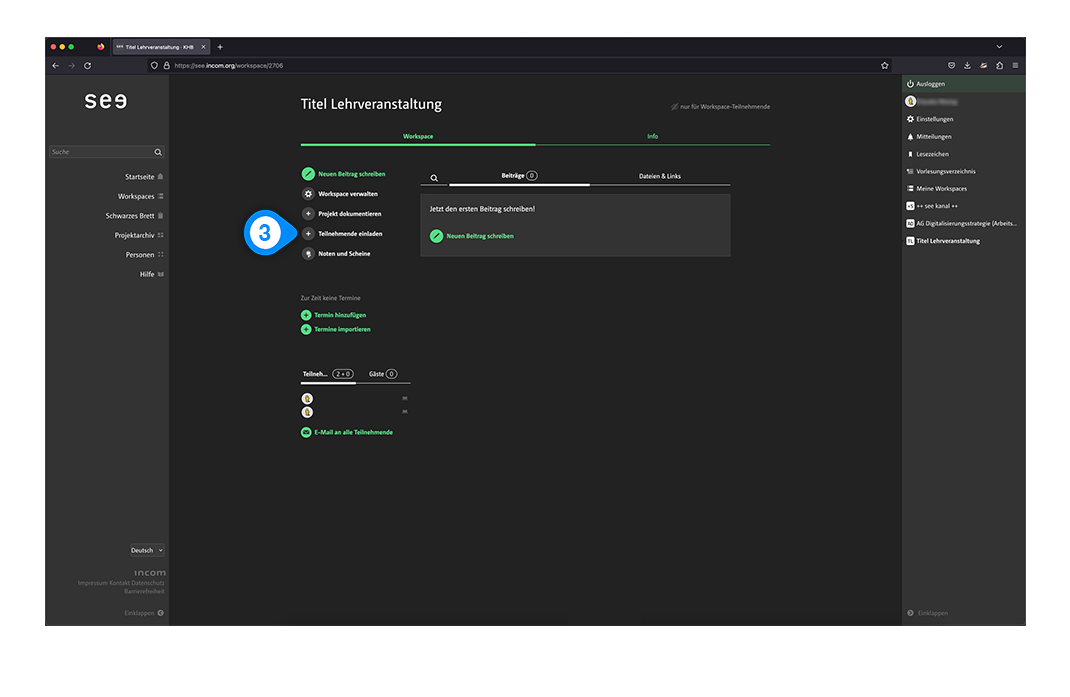Viewport: 1070px width, 697px height.
Task: Click the plus icon for Projekt dokumentieren
Action: click(308, 214)
